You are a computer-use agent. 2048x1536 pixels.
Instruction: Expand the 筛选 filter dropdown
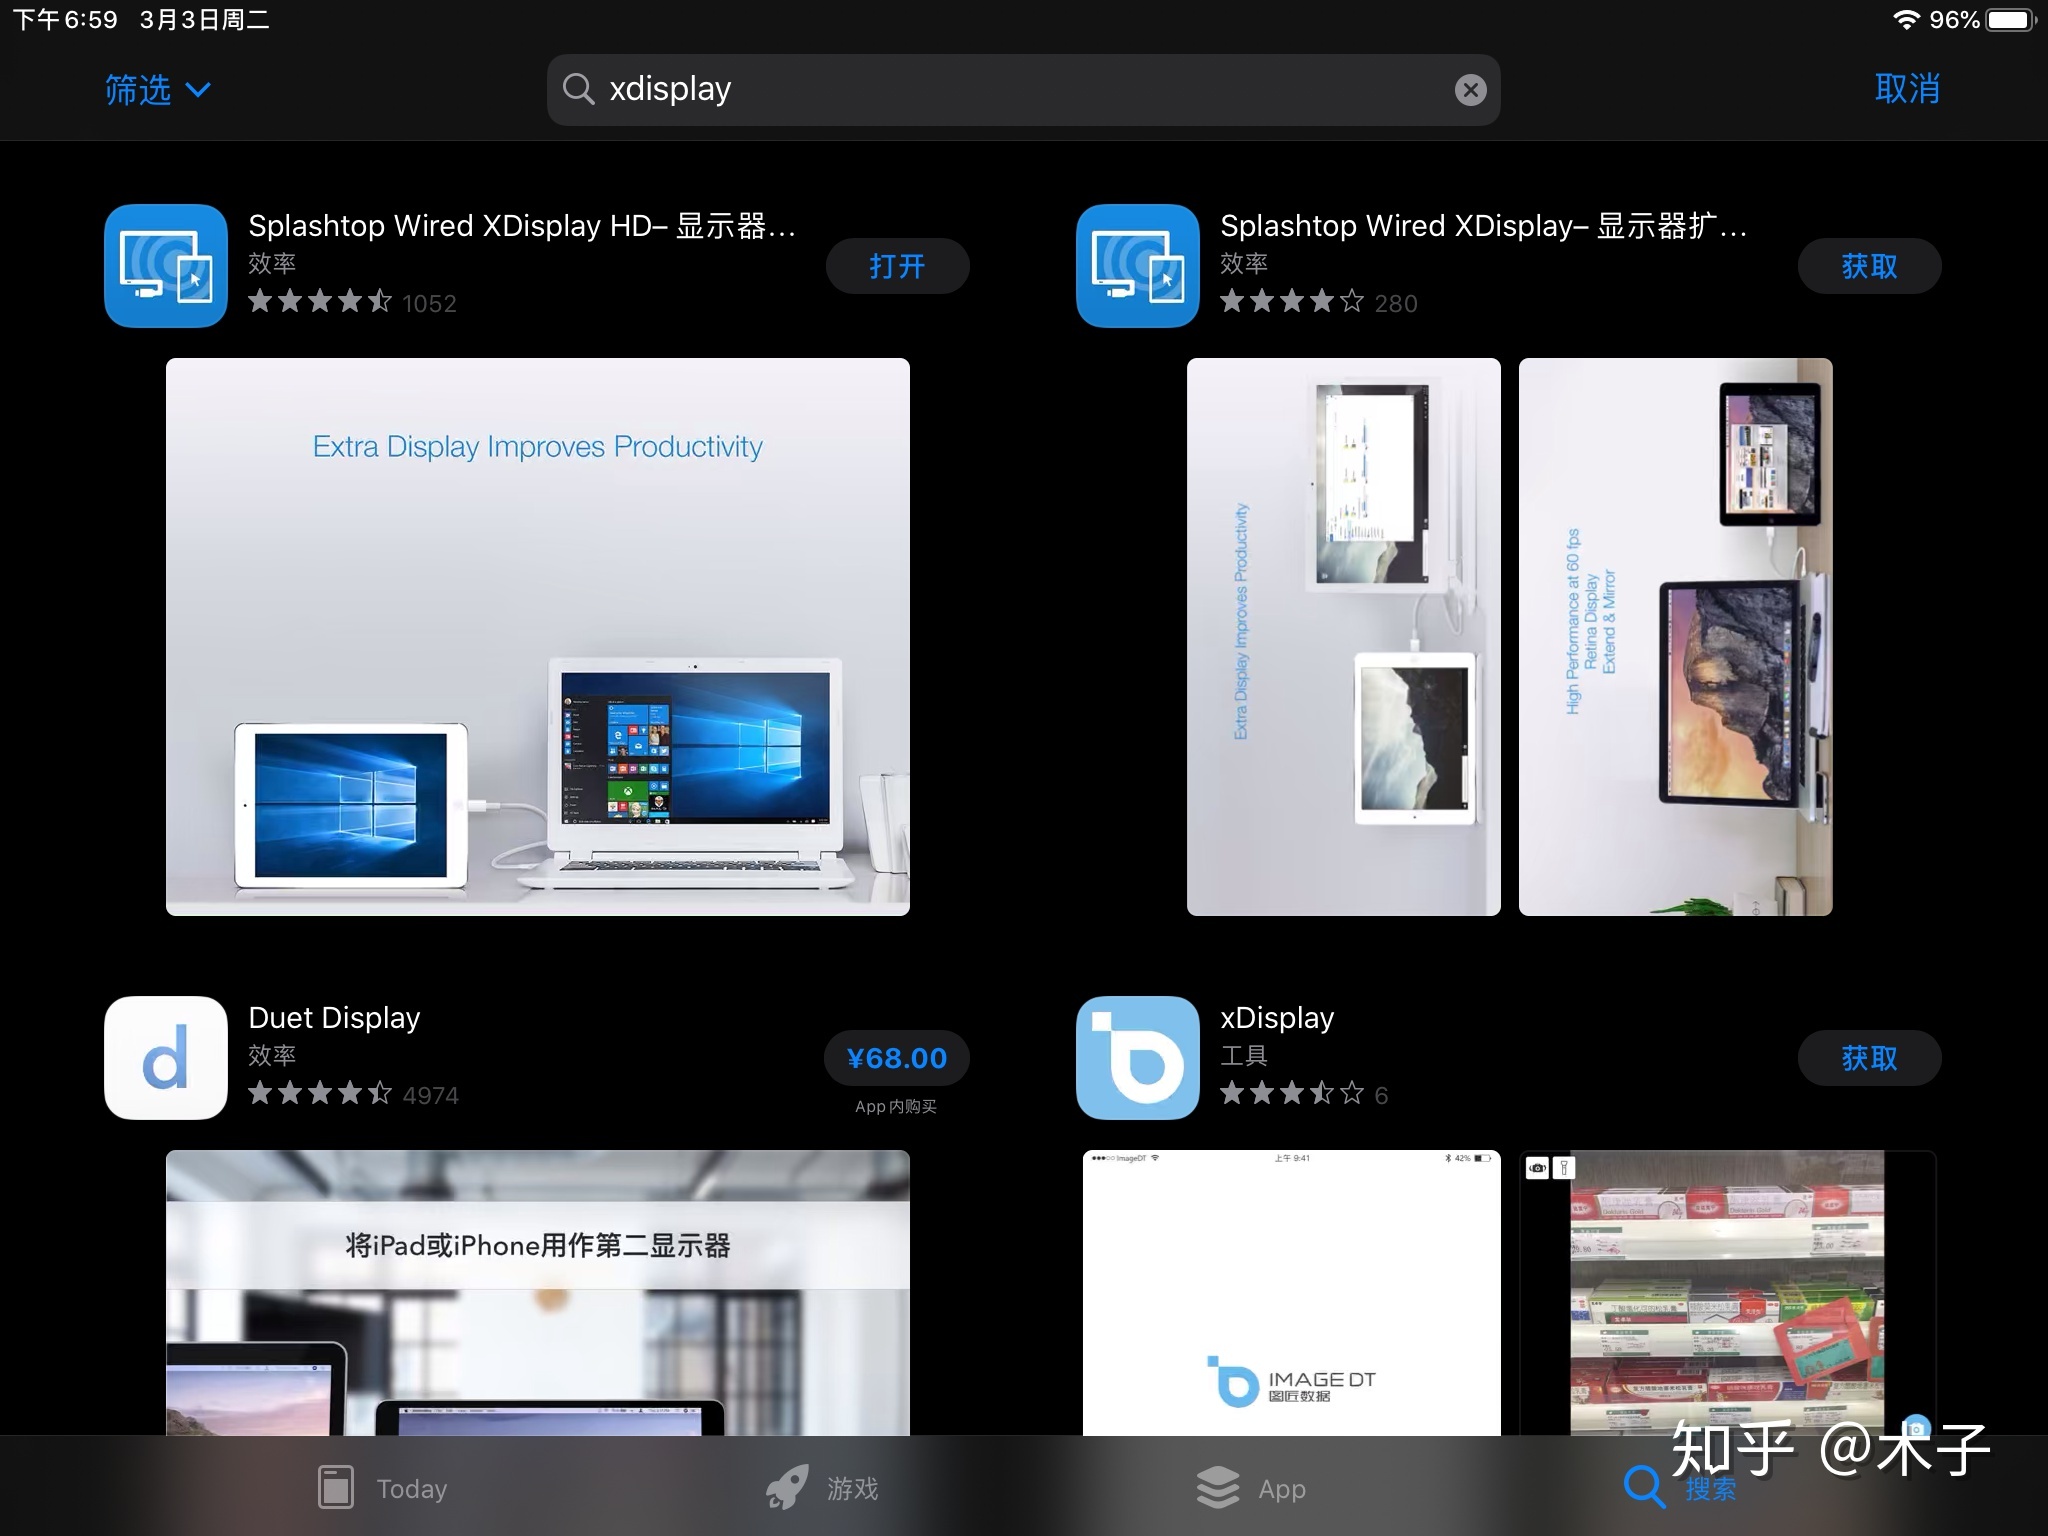tap(157, 90)
